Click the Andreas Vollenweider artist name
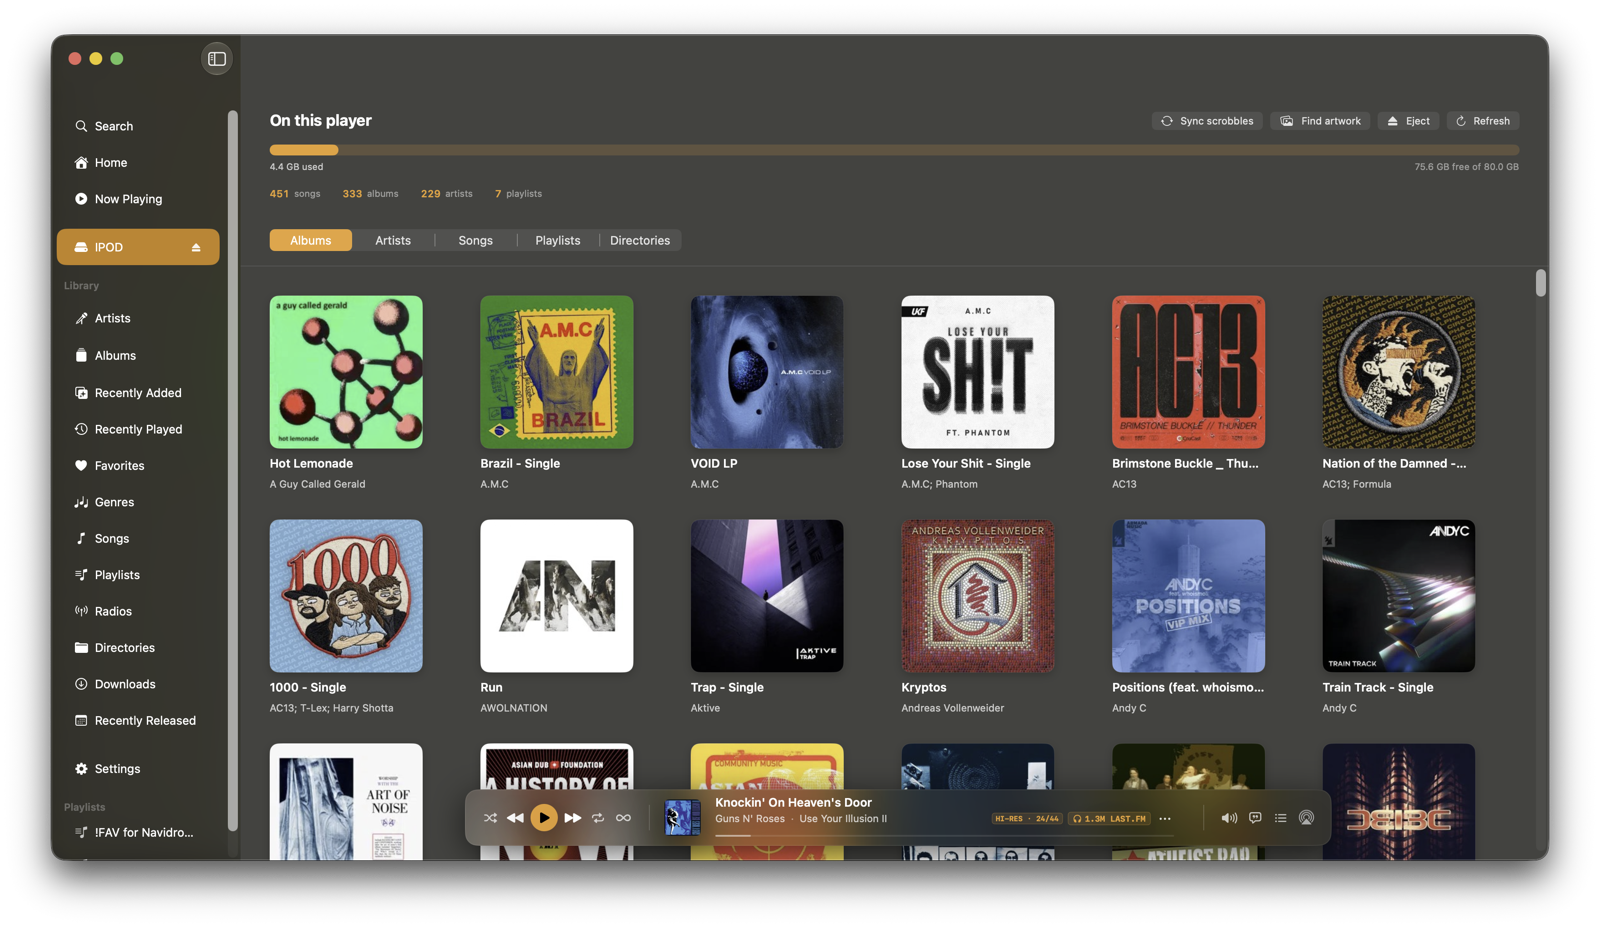1600x928 pixels. [x=953, y=708]
